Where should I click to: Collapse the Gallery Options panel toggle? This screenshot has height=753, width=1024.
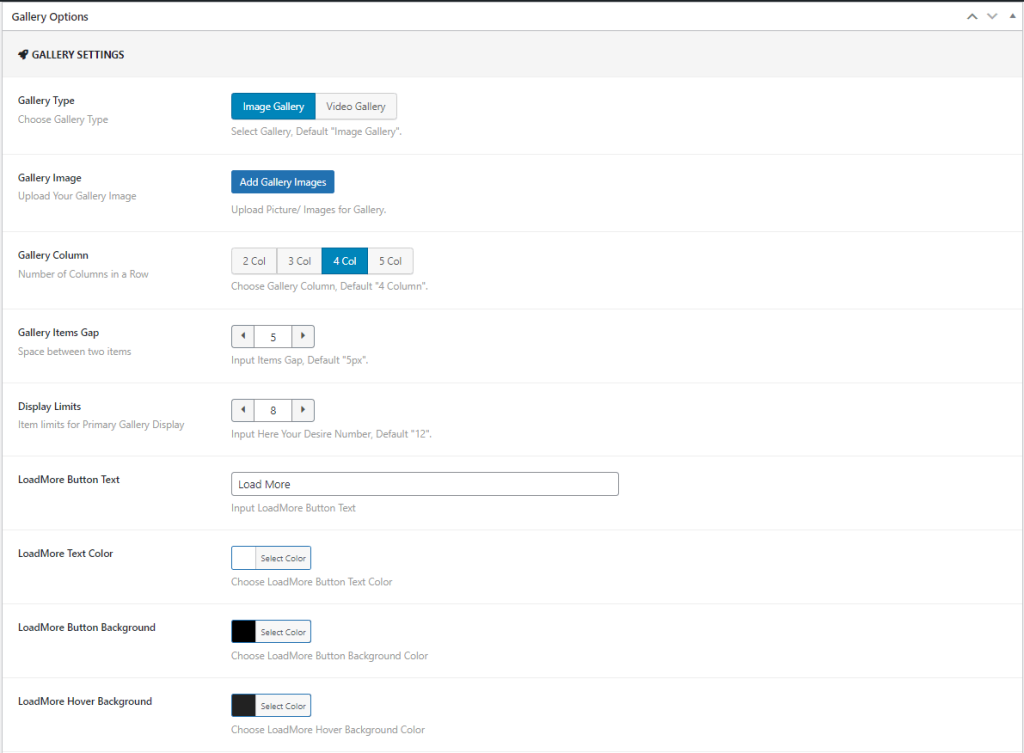click(1010, 17)
